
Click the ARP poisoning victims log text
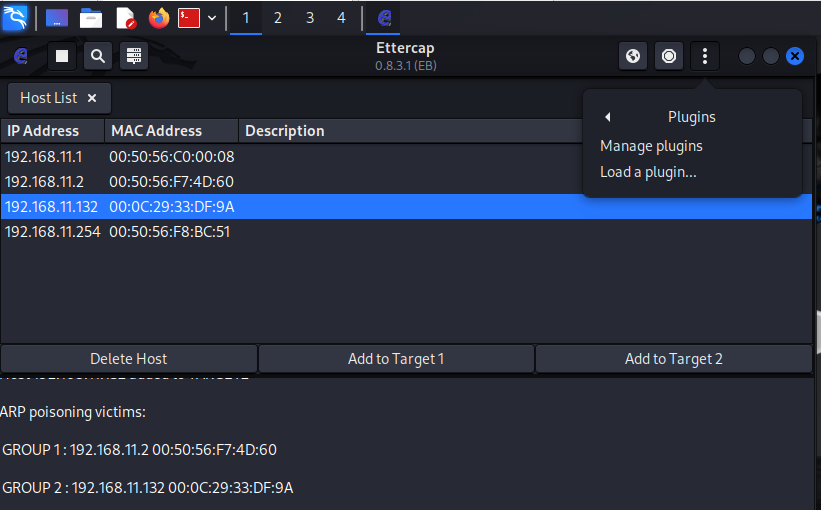pyautogui.click(x=73, y=412)
